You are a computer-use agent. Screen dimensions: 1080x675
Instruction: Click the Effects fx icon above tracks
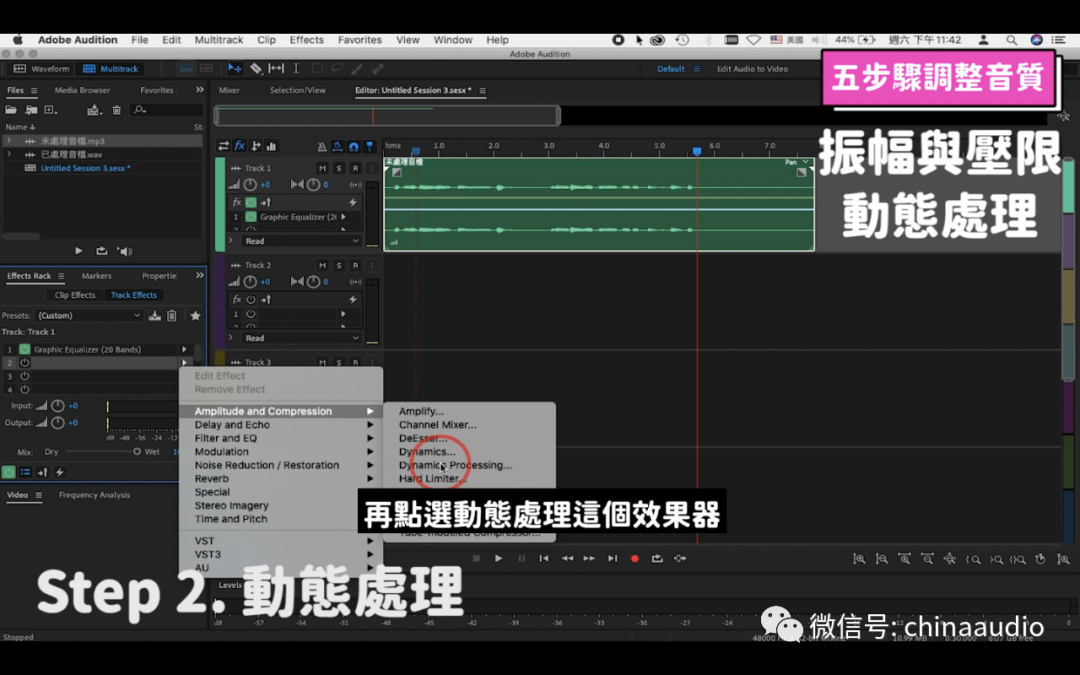pos(240,146)
